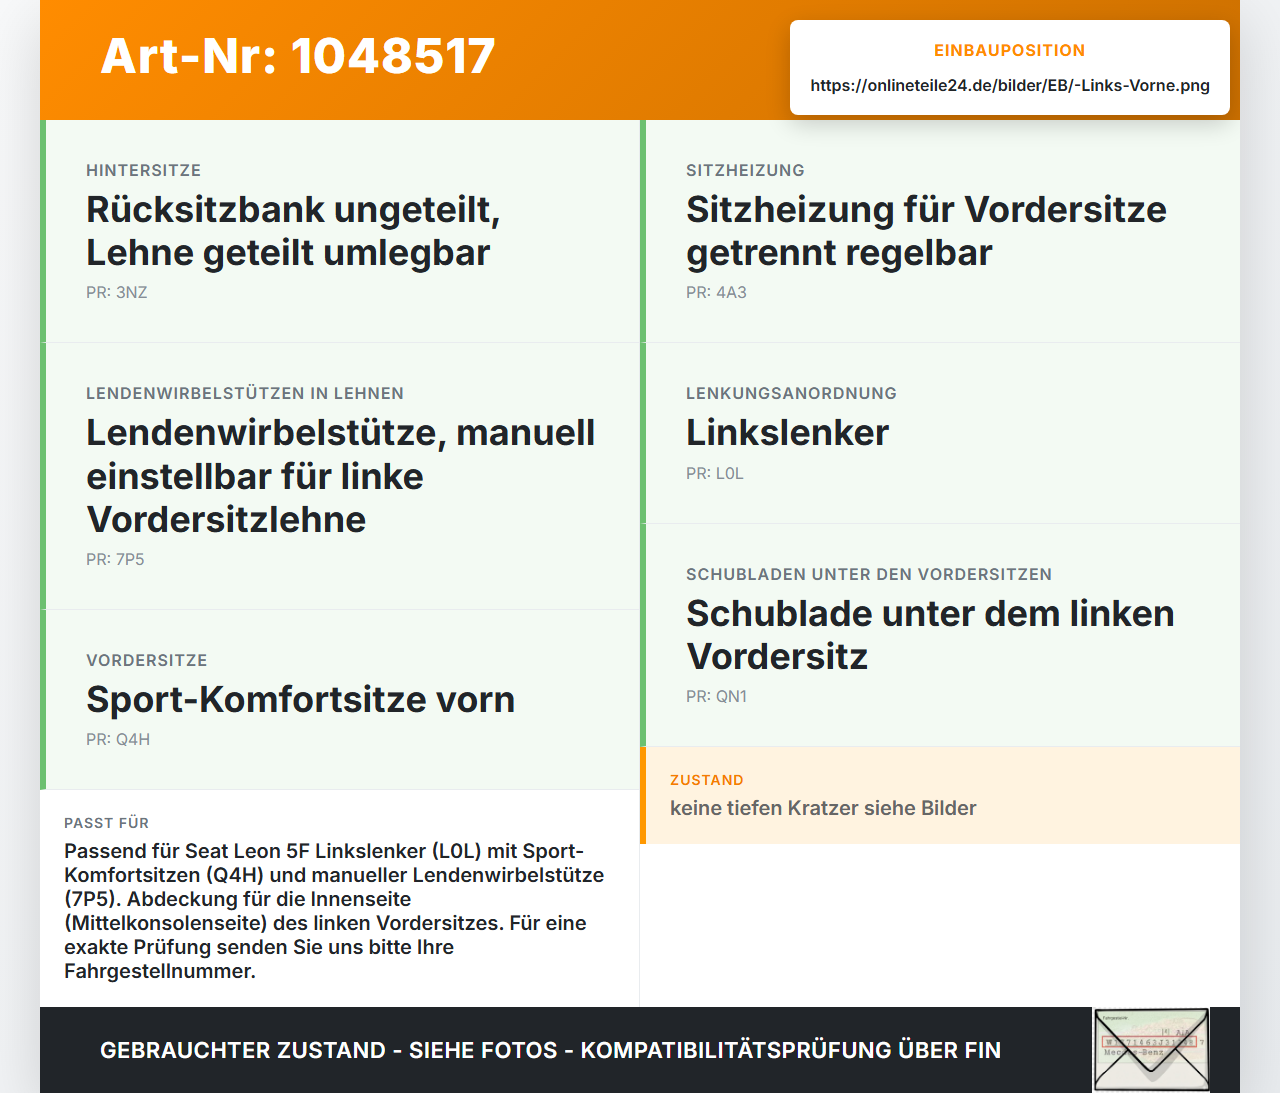Click the envelope thumbnail in the footer
Image resolution: width=1280 pixels, height=1094 pixels.
click(x=1151, y=1050)
